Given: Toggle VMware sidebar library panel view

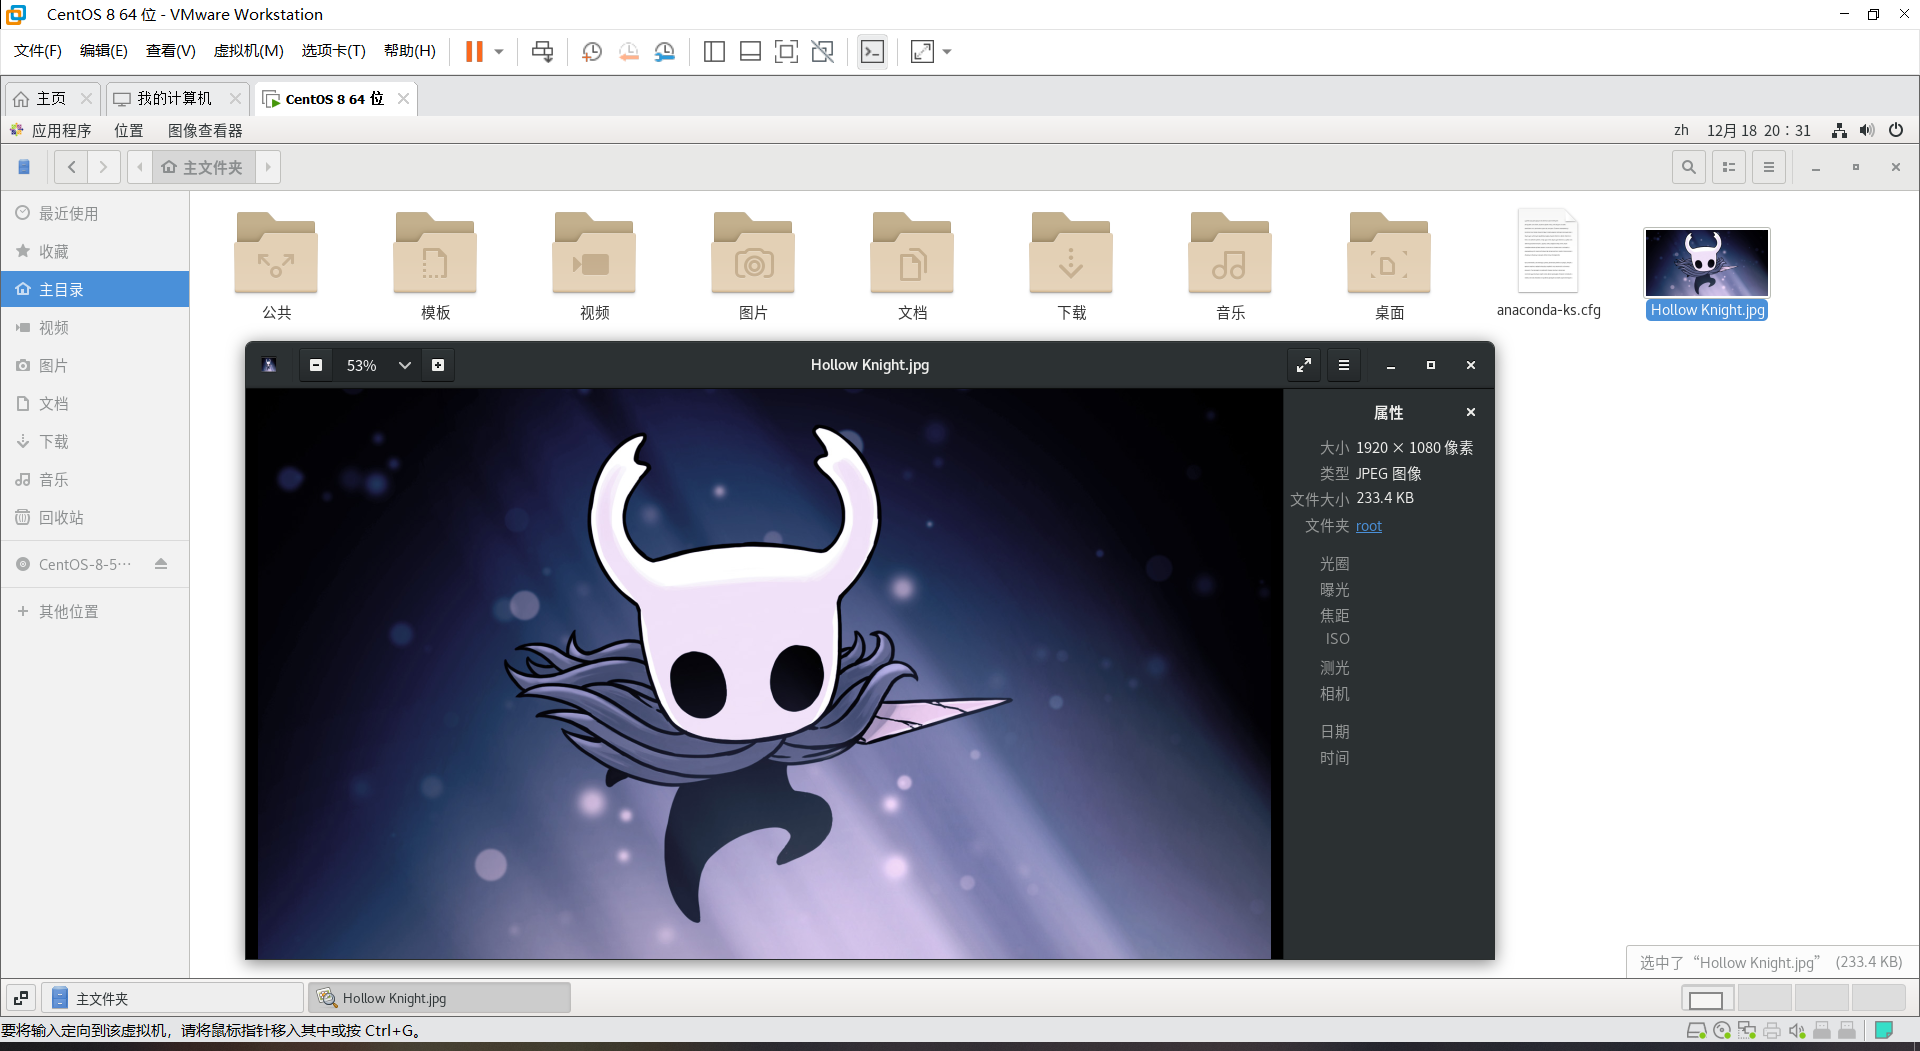Looking at the screenshot, I should pos(714,52).
